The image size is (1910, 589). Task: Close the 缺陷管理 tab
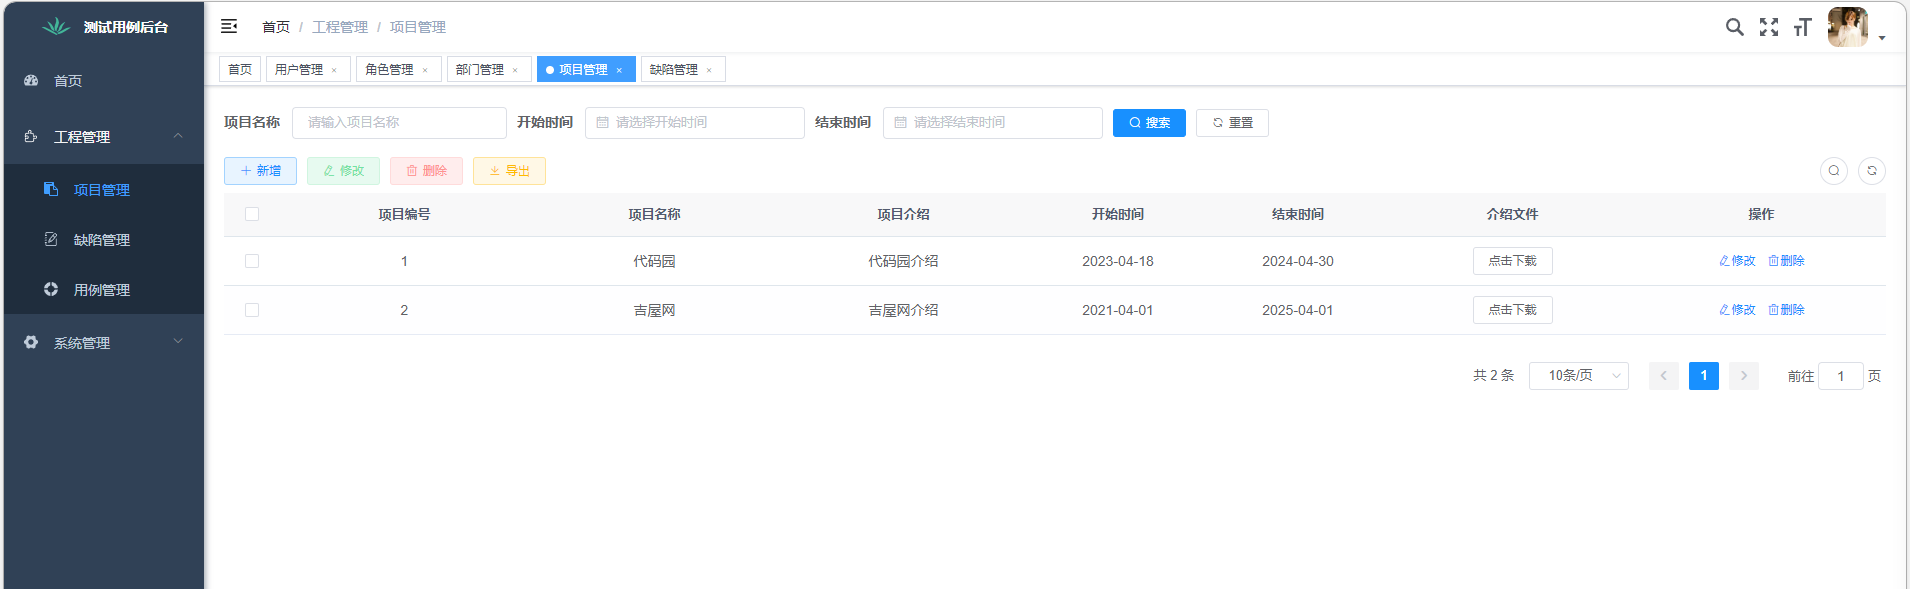[x=709, y=70]
